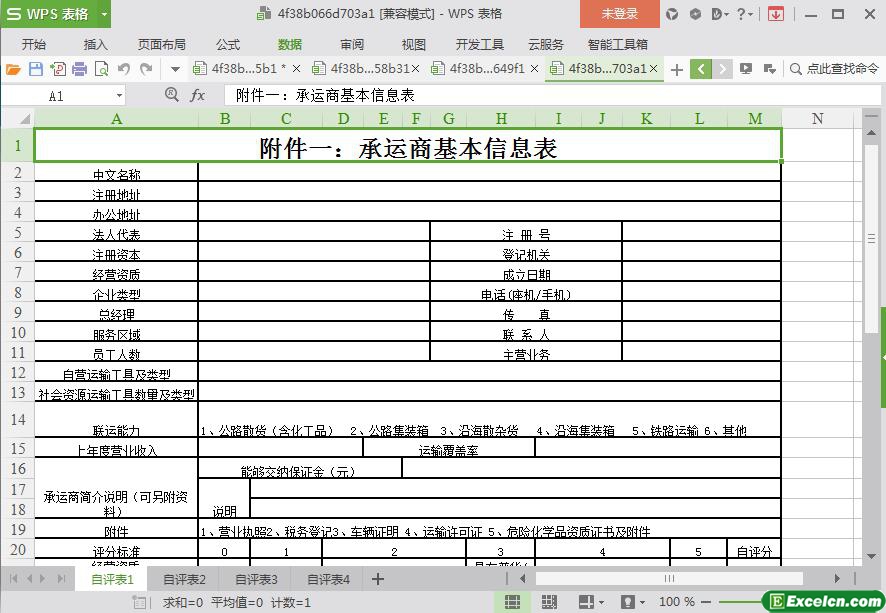Close the document tab 4f38b...5b1
The height and width of the screenshot is (613, 886).
[x=297, y=69]
